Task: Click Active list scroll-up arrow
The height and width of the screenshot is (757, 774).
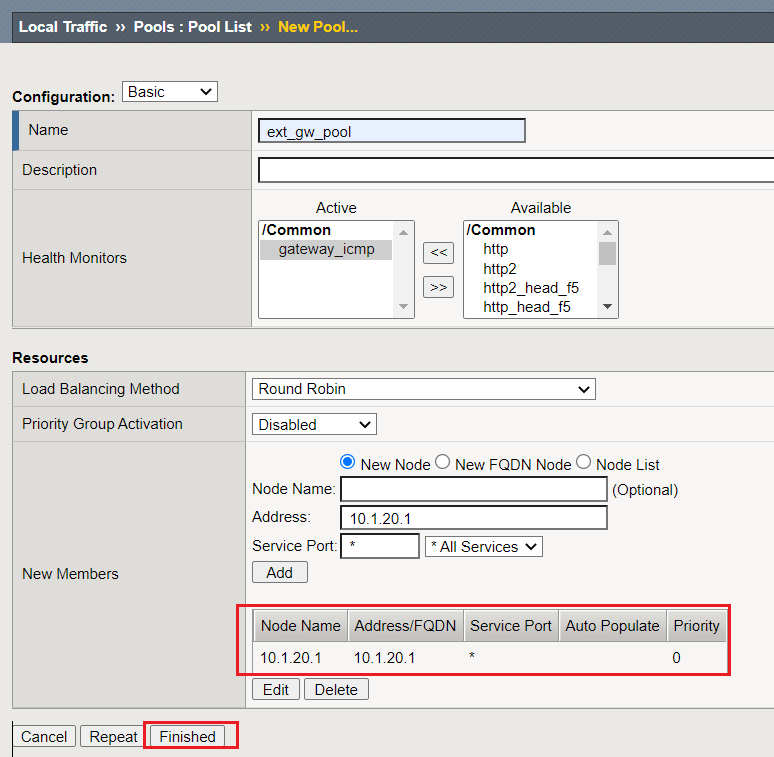Action: click(x=403, y=232)
